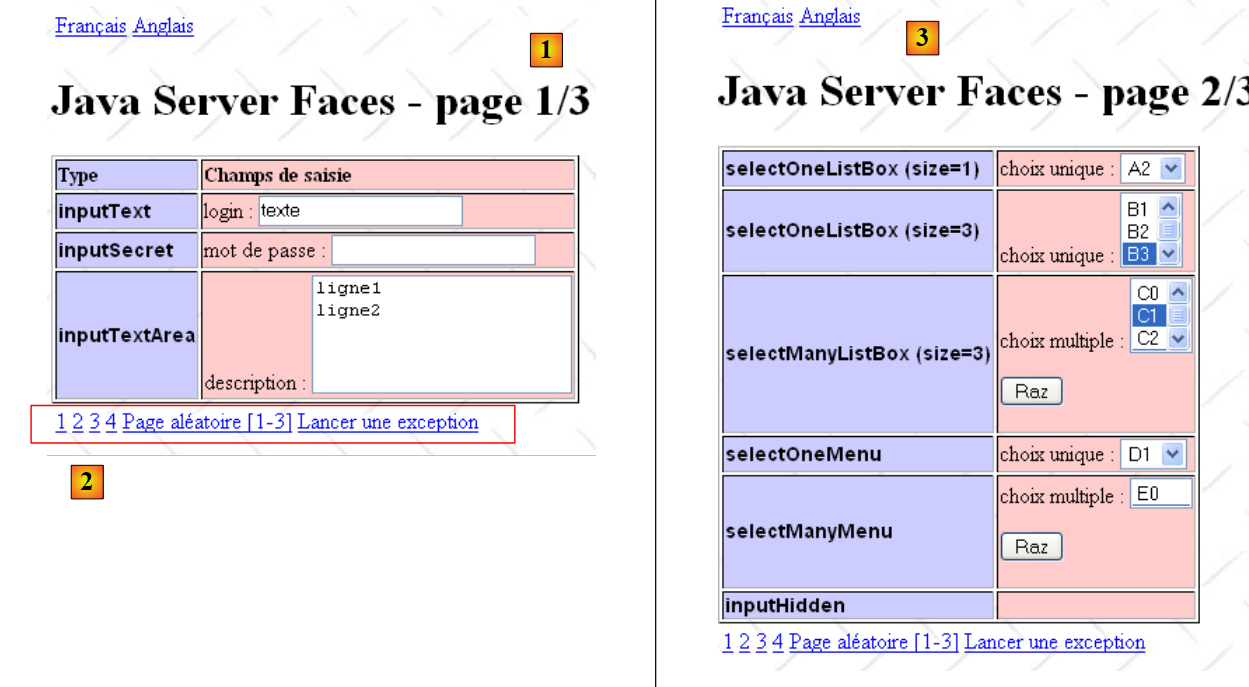This screenshot has width=1249, height=687.
Task: Click in the description text area
Action: point(441,335)
